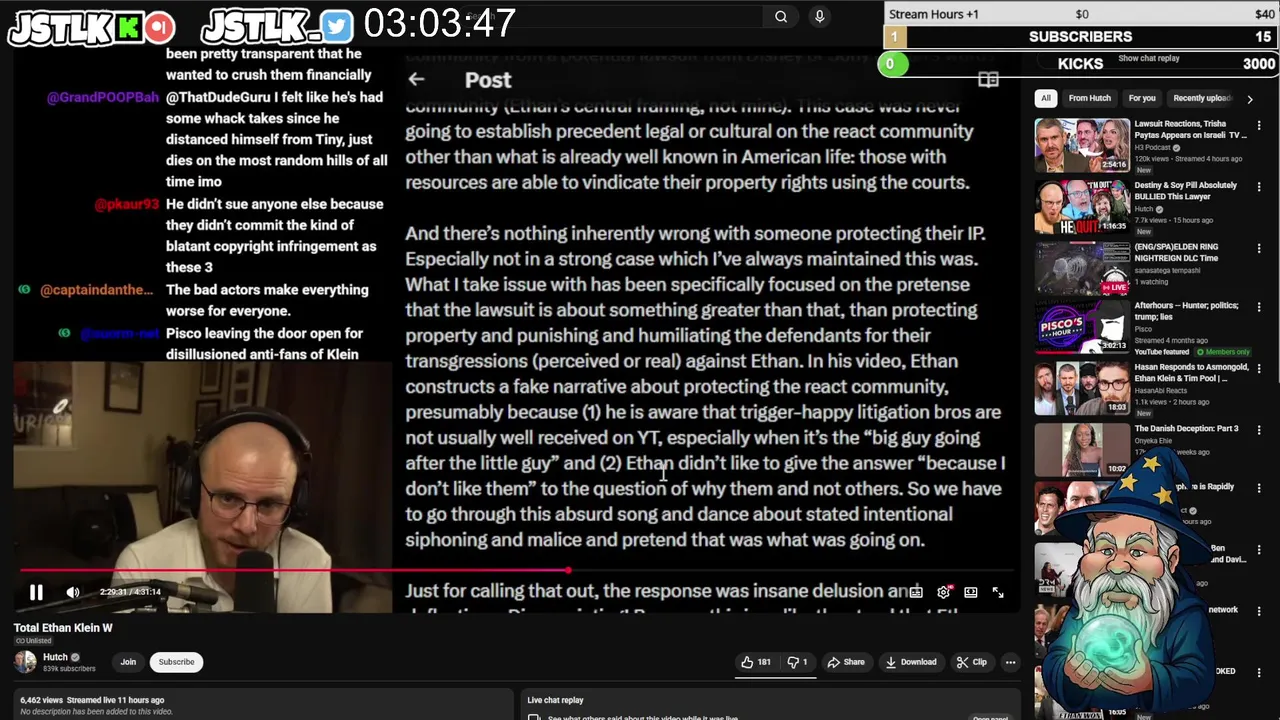The width and height of the screenshot is (1280, 720).
Task: Click chat username @GrandPOOPBah
Action: 103,97
